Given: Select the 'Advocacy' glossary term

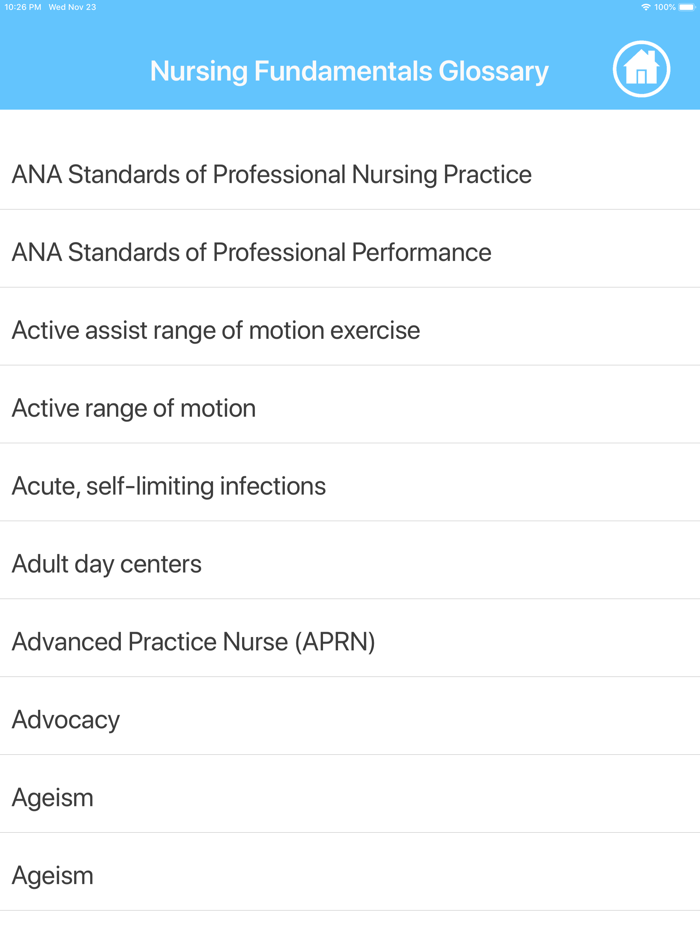Looking at the screenshot, I should pyautogui.click(x=65, y=719).
